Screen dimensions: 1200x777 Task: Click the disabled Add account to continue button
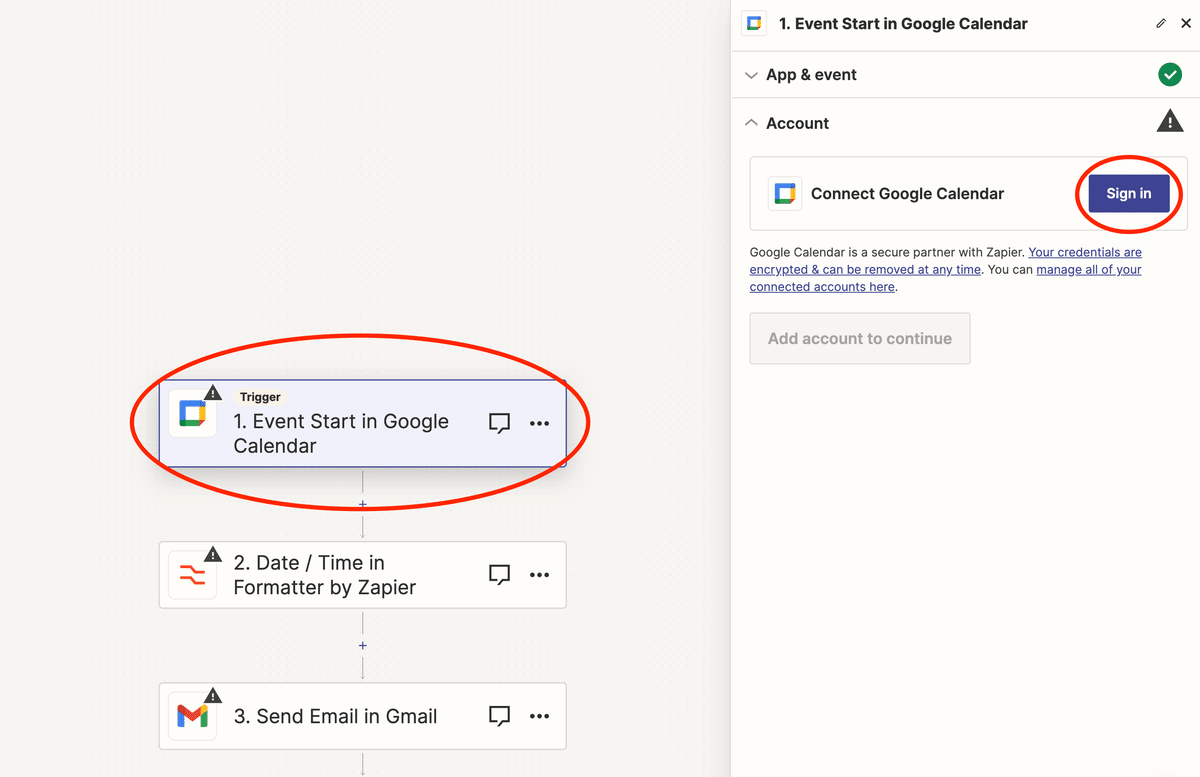coord(860,339)
